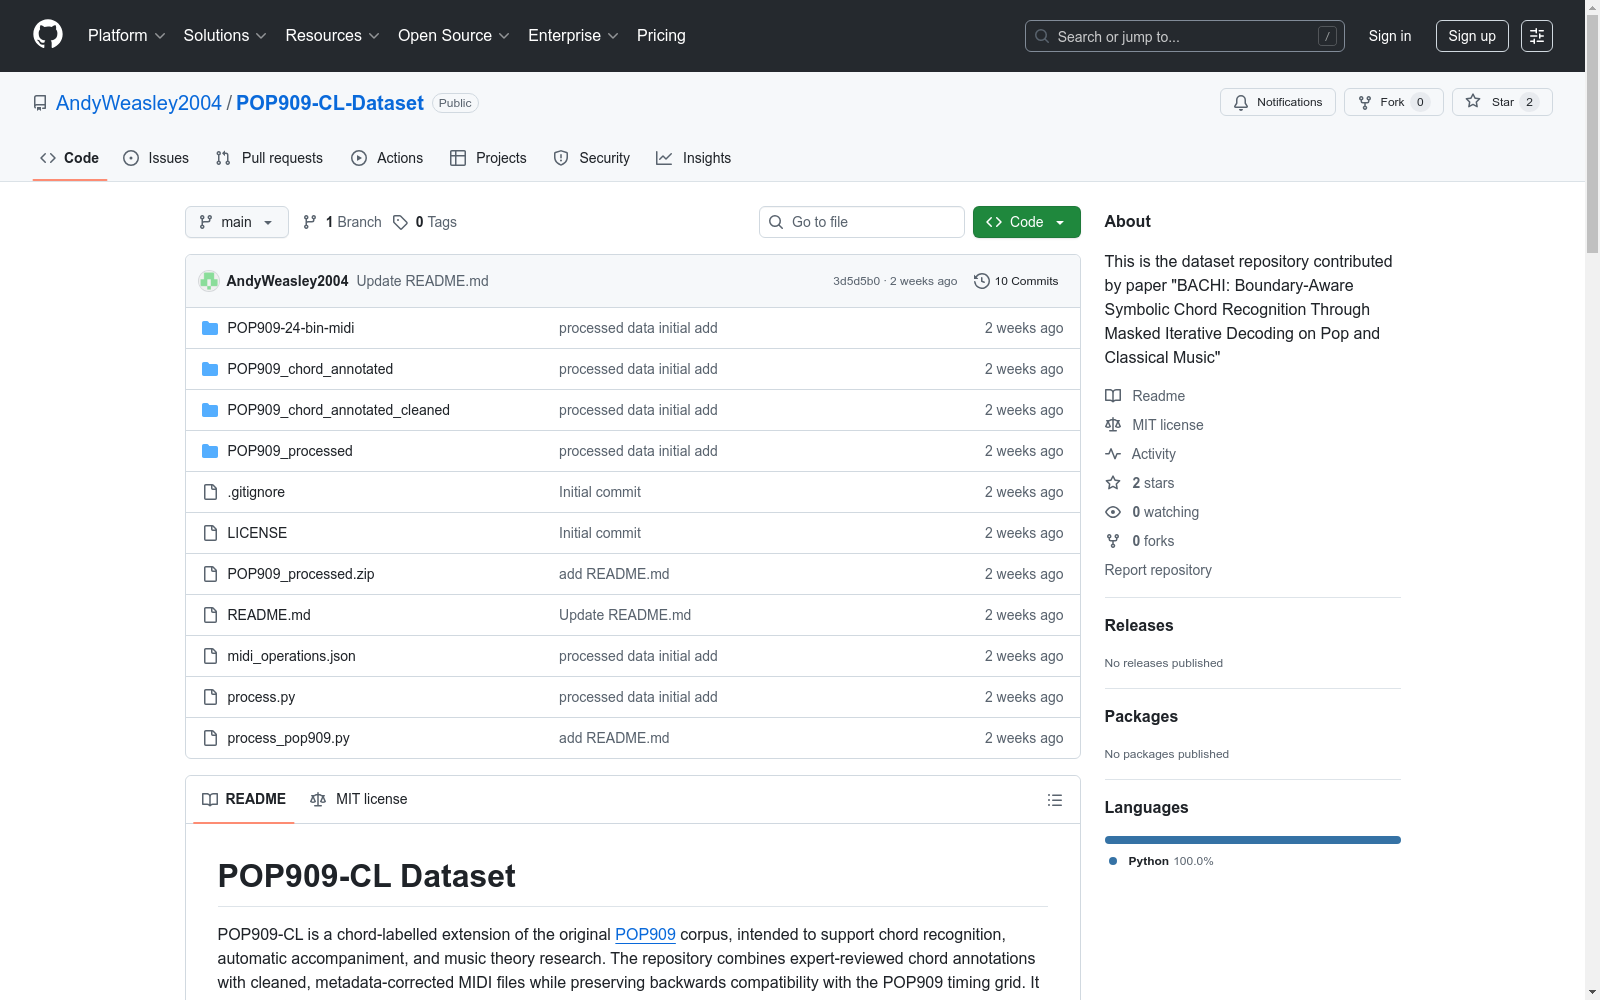Image resolution: width=1600 pixels, height=1000 pixels.
Task: Open the AndyWeasley2004 owner profile link
Action: coord(139,103)
